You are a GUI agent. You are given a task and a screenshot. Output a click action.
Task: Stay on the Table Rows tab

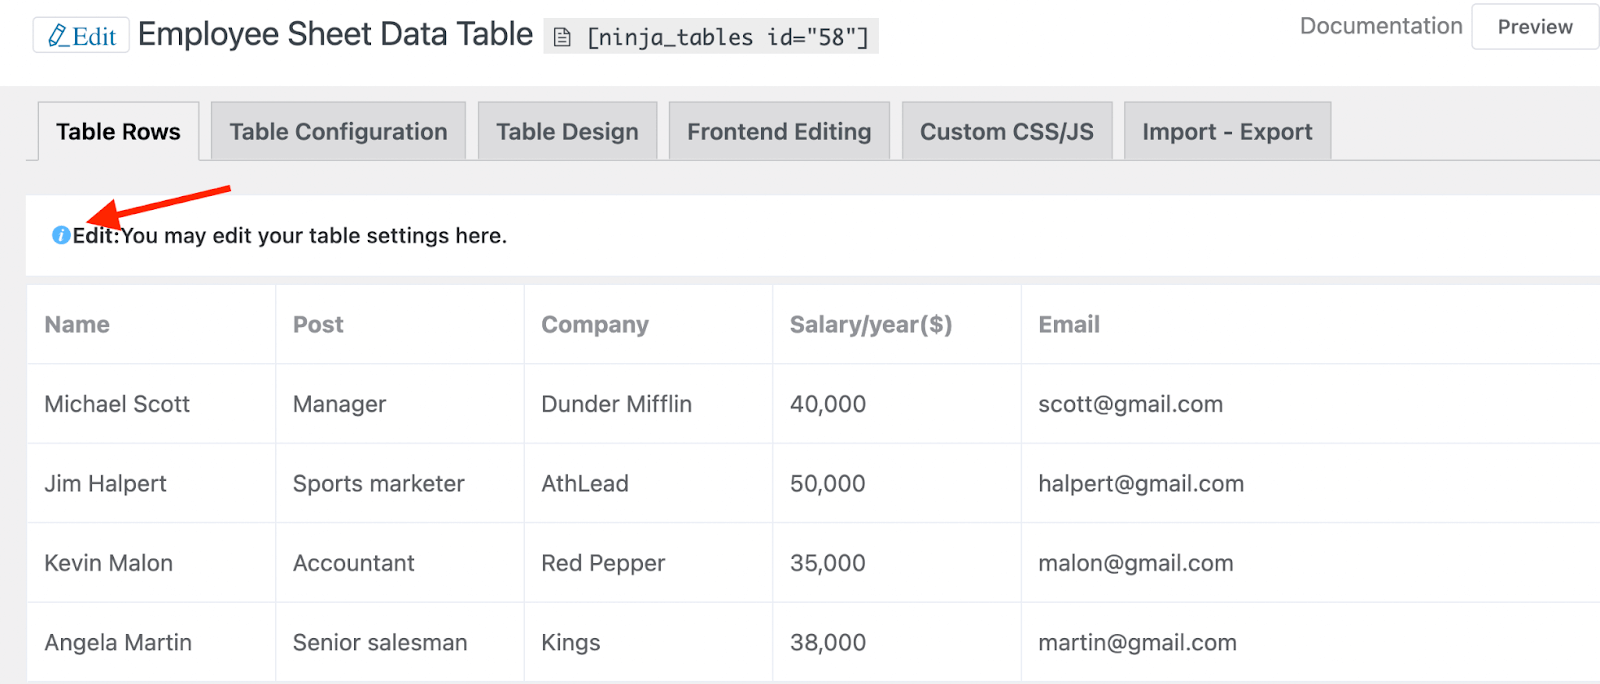[117, 131]
